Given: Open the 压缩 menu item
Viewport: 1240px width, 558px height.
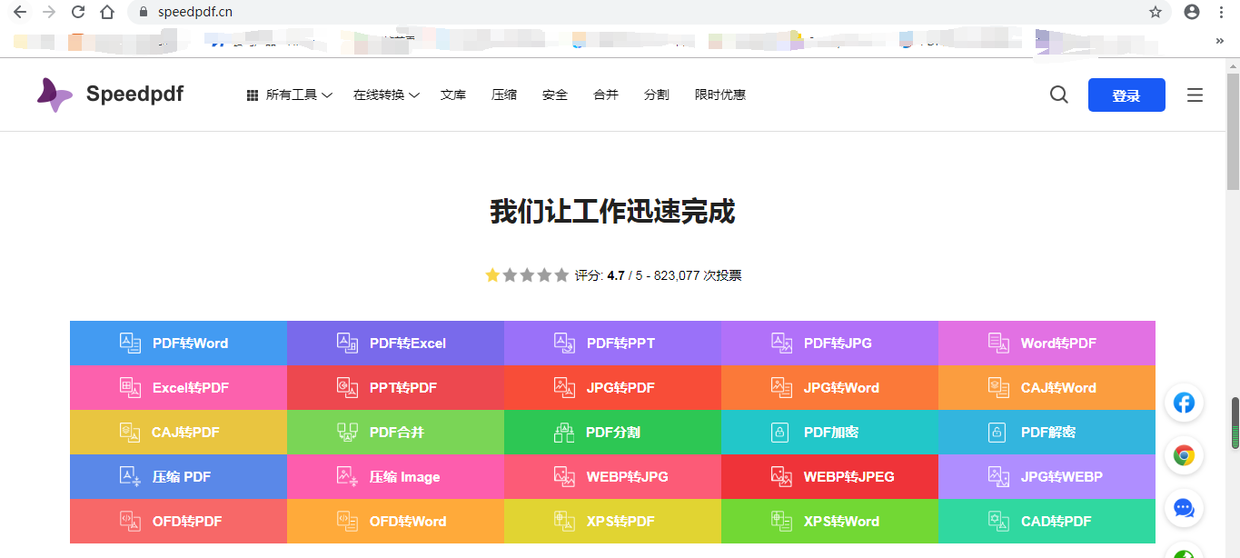Looking at the screenshot, I should click(x=504, y=95).
